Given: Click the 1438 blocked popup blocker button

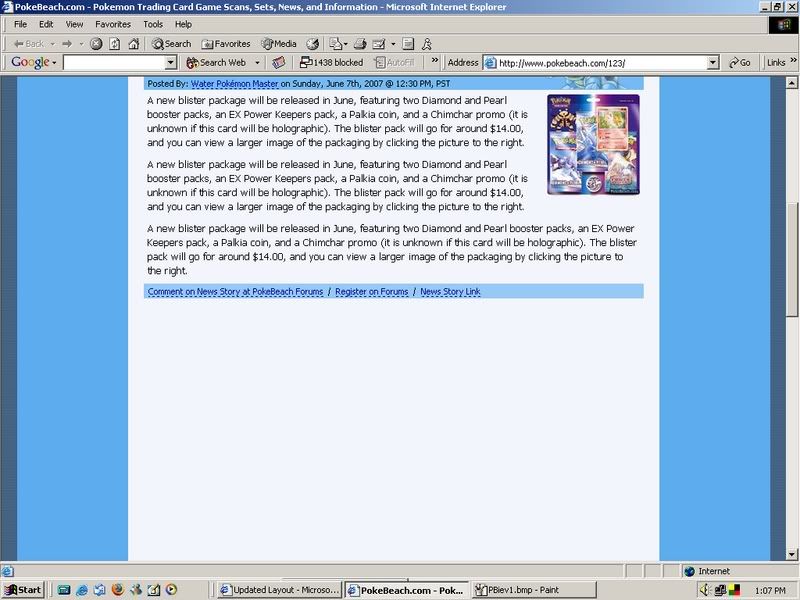Looking at the screenshot, I should [x=332, y=63].
